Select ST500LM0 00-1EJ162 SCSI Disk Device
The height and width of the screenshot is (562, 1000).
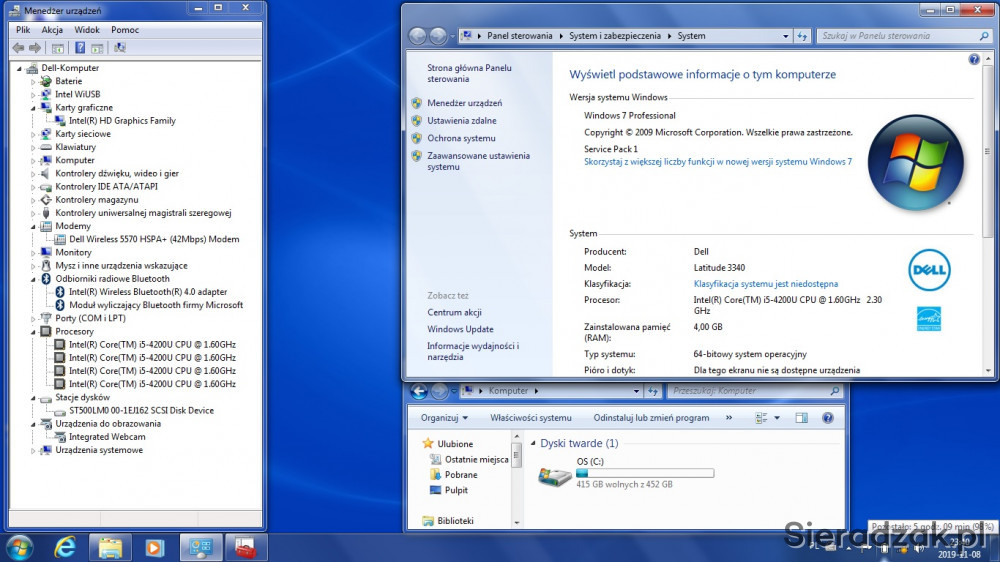pos(141,410)
